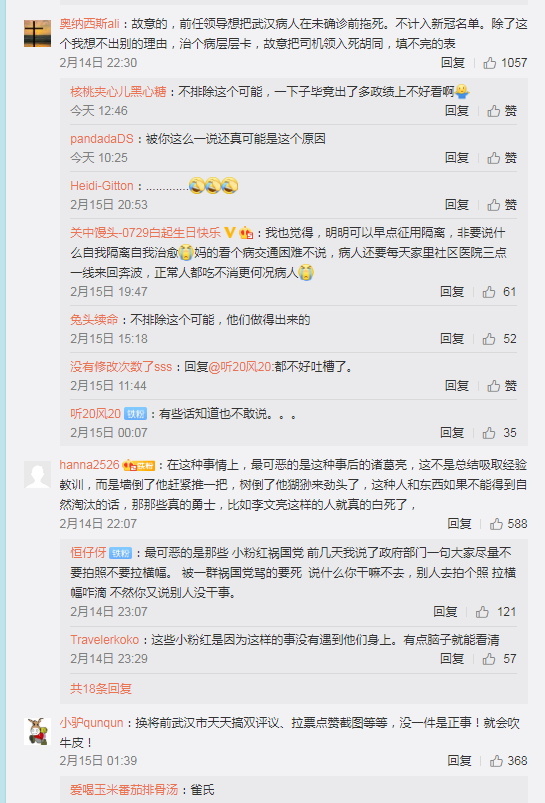Open hanna2526's default avatar
Screen dimensions: 545x803
(37, 474)
